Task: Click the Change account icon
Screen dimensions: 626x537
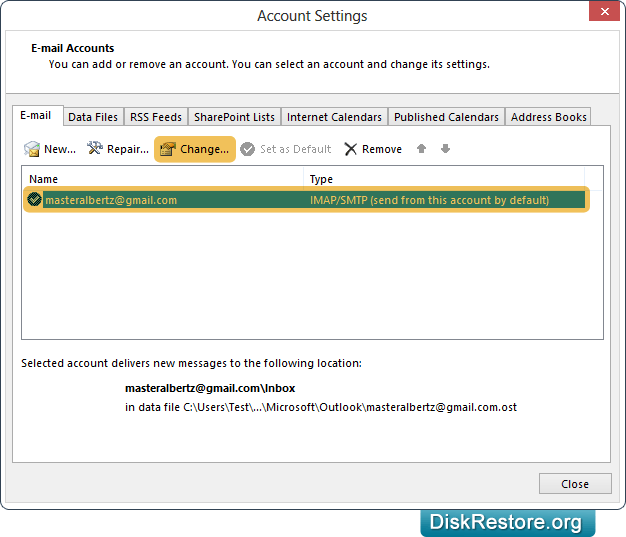Action: 168,149
